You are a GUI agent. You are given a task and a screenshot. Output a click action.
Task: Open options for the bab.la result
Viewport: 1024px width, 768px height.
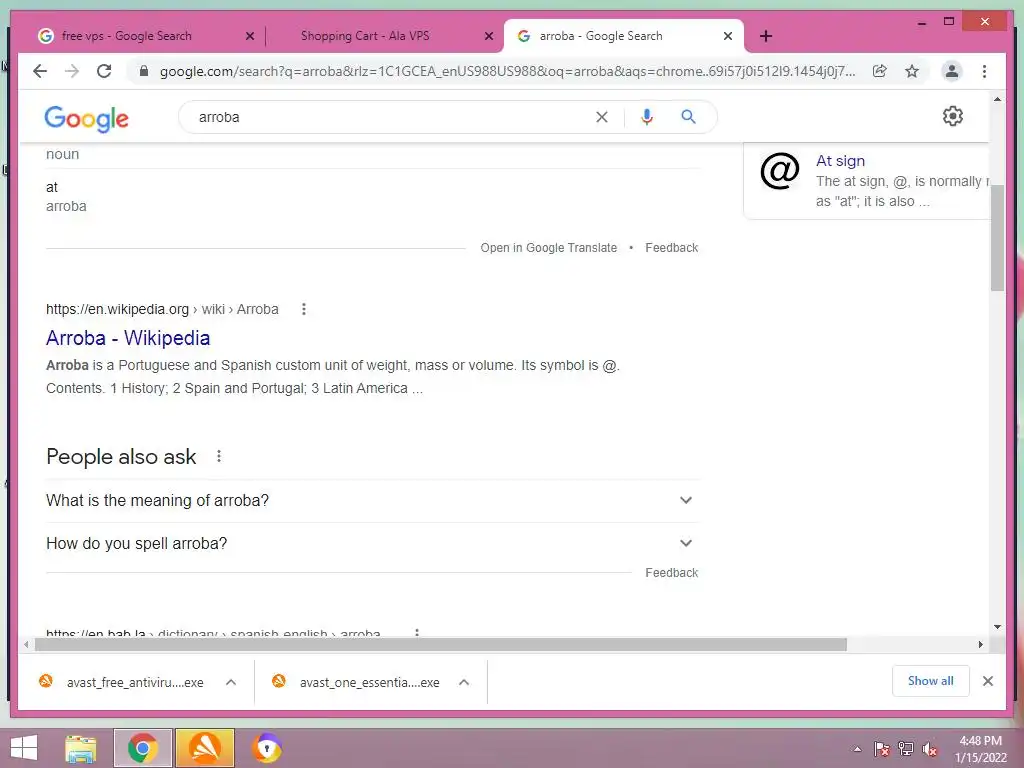[417, 632]
